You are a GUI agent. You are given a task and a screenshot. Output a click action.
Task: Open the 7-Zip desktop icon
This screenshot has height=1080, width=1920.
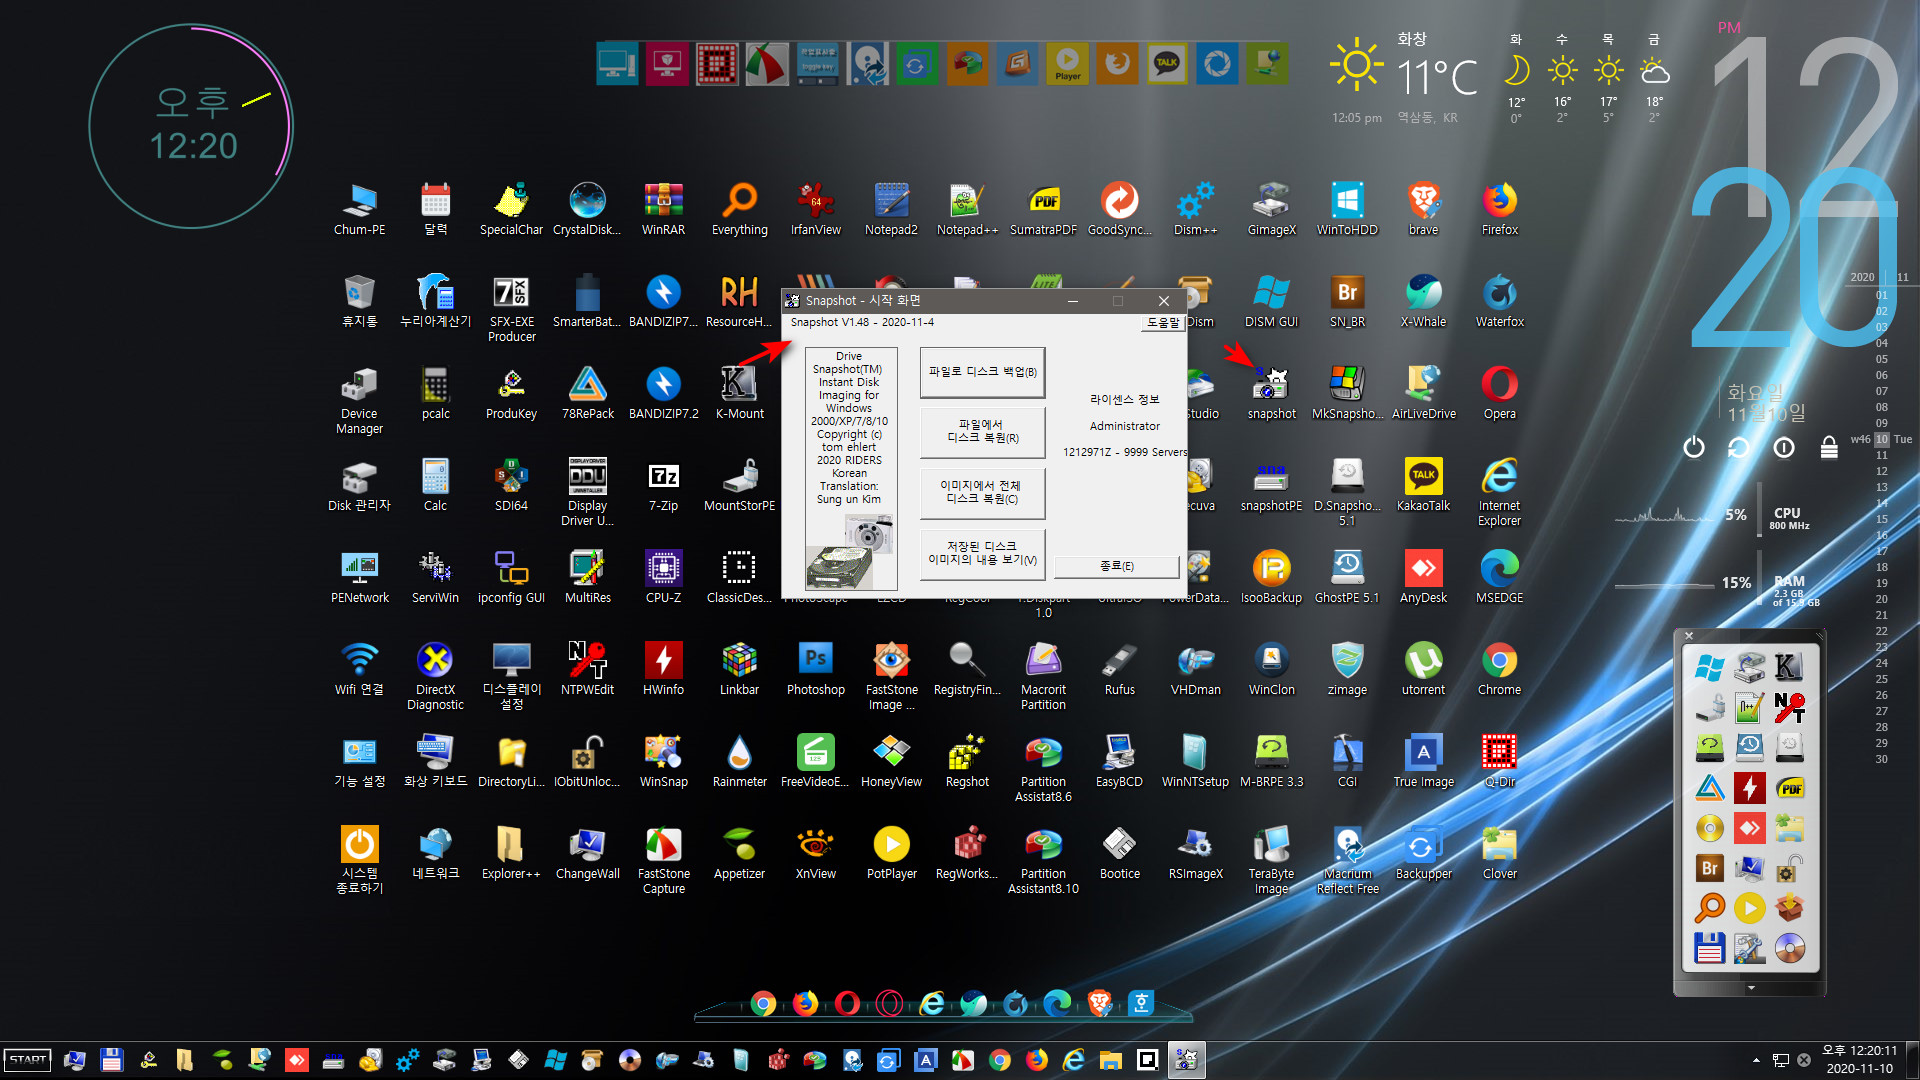663,485
